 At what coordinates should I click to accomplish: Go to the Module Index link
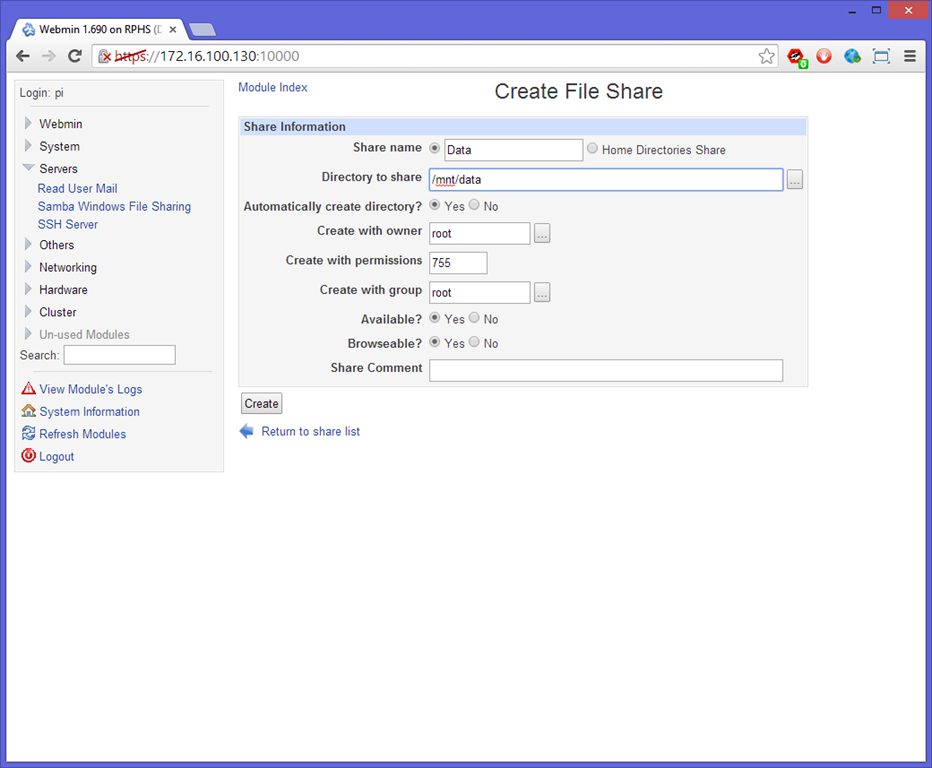point(273,88)
